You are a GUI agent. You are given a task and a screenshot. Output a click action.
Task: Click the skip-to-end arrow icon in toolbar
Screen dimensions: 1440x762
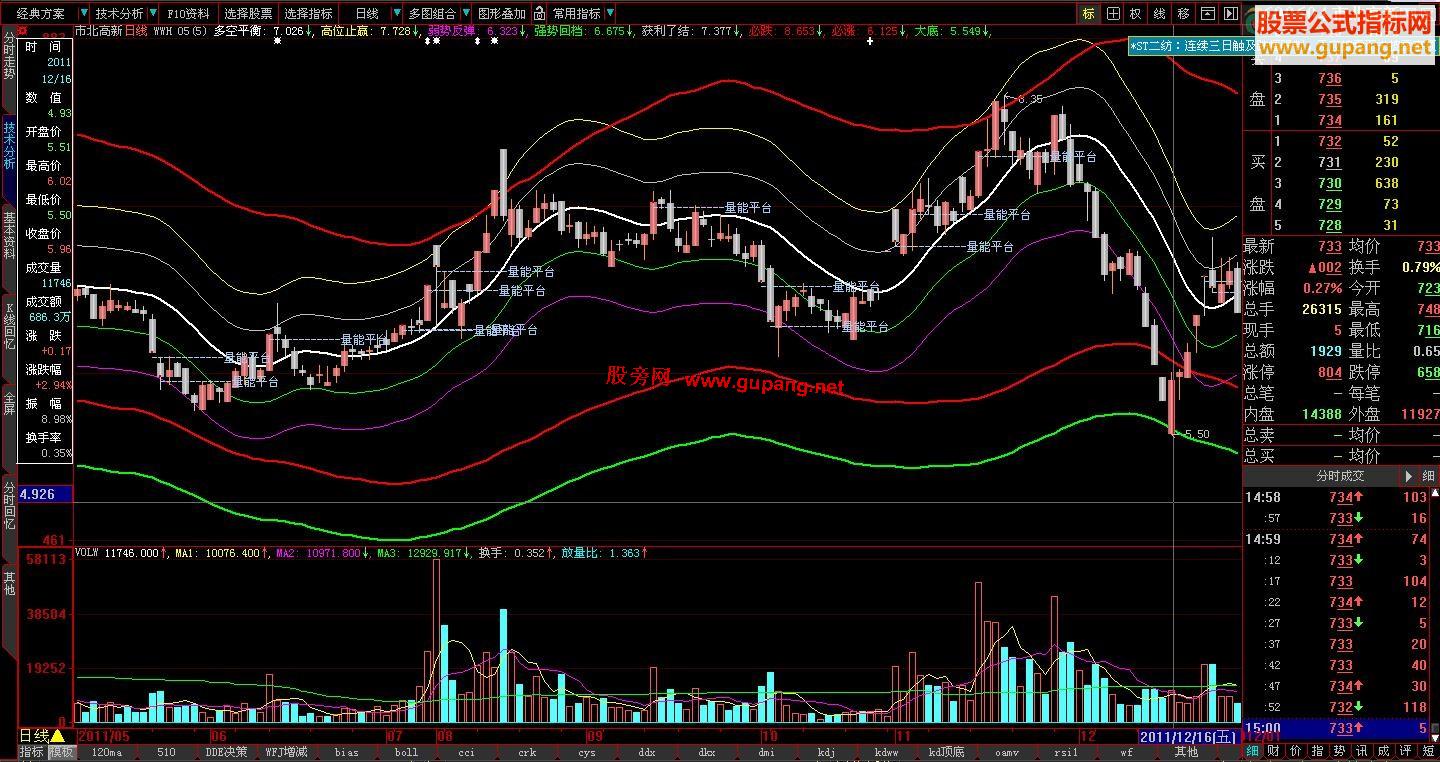pyautogui.click(x=1231, y=14)
